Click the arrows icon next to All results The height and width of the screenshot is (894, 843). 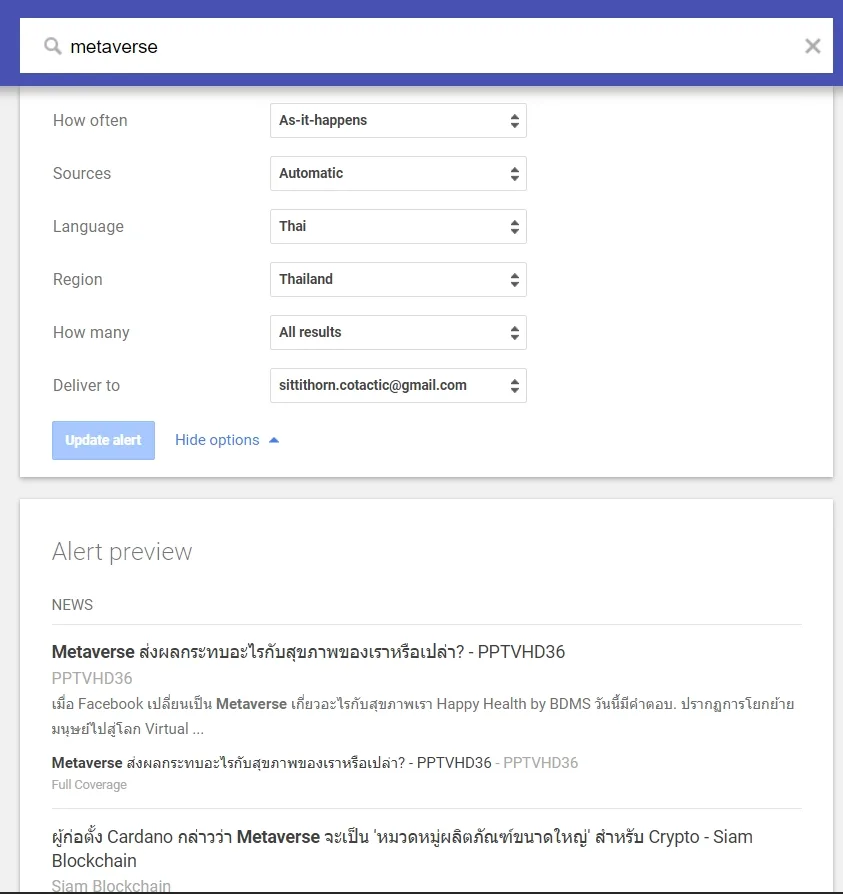click(x=513, y=332)
